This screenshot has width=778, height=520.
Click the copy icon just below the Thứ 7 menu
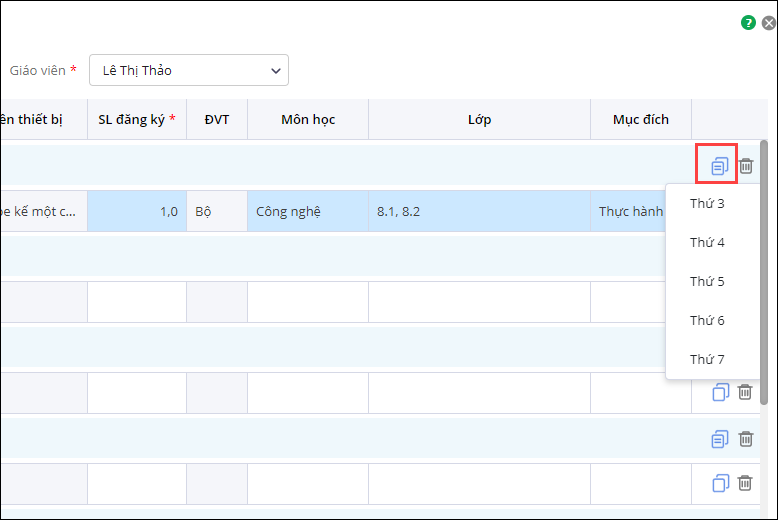coord(720,392)
